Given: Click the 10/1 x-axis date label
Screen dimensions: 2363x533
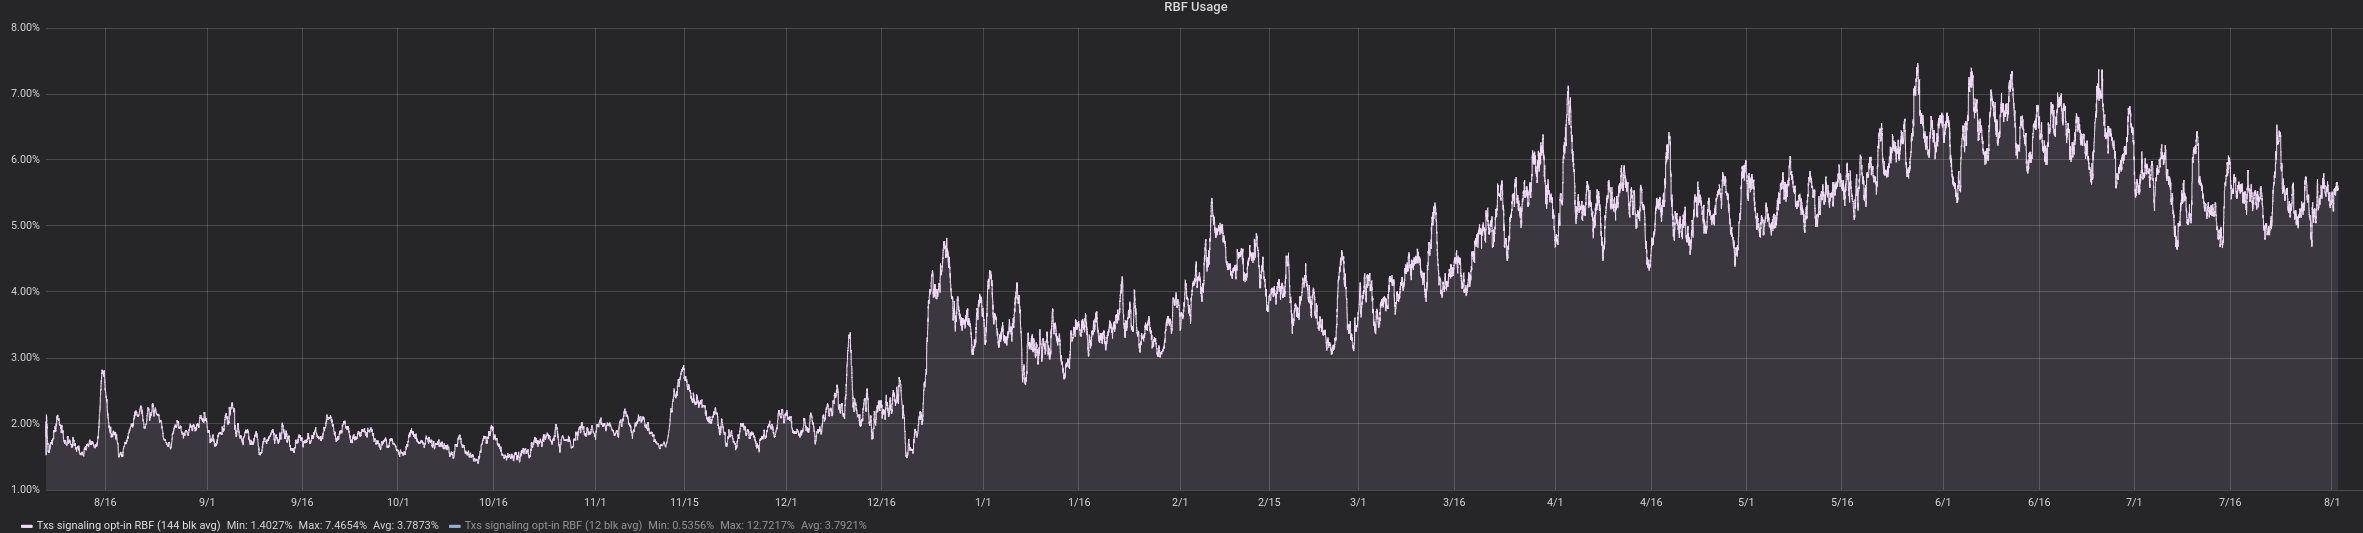Looking at the screenshot, I should (398, 502).
